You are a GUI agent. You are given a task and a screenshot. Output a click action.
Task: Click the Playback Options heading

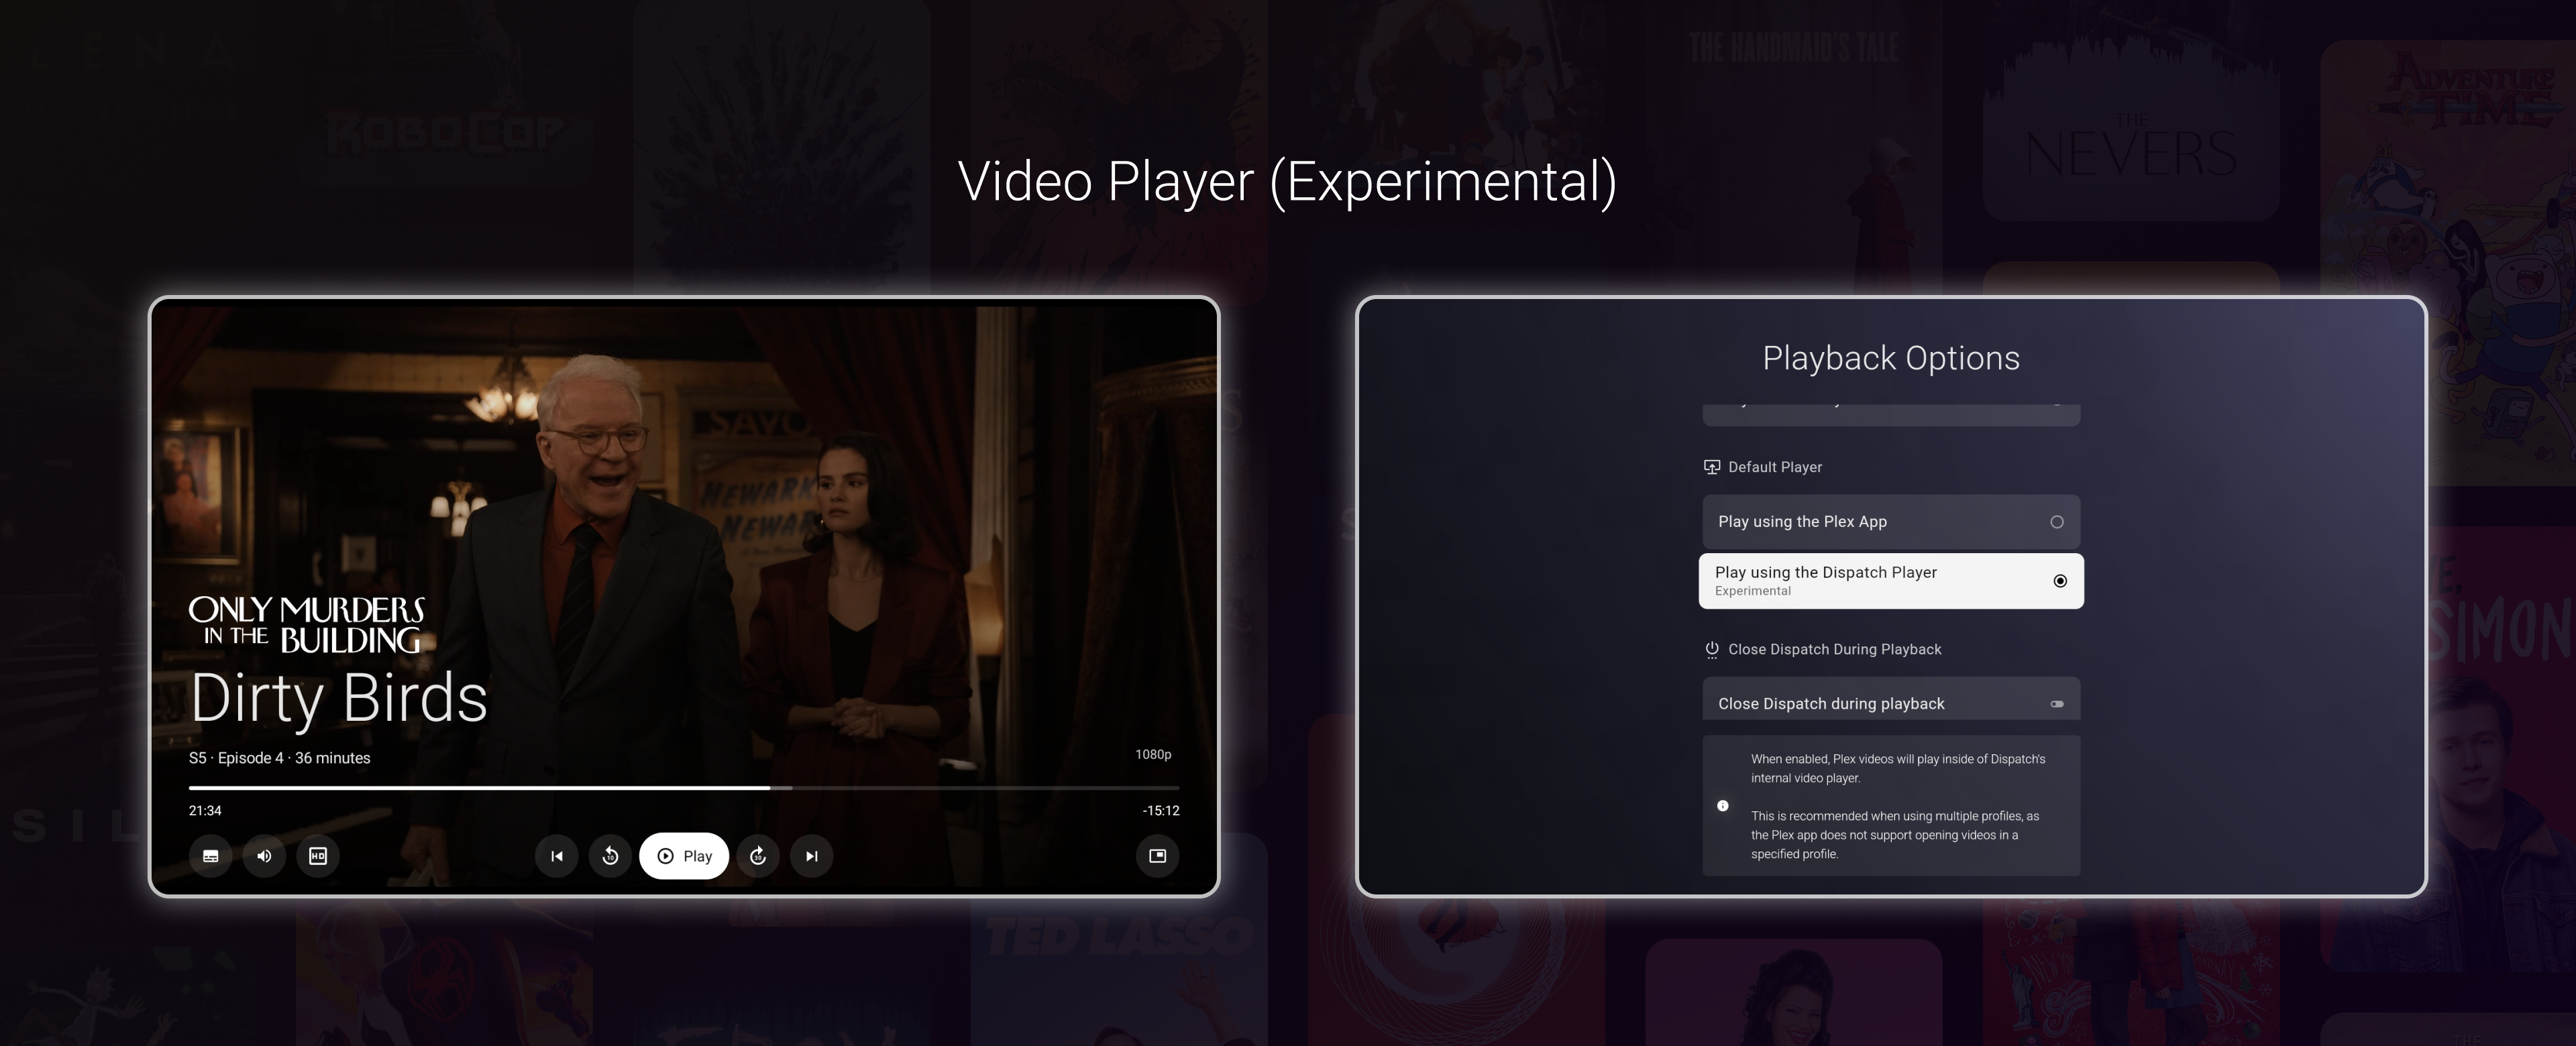coord(1891,358)
